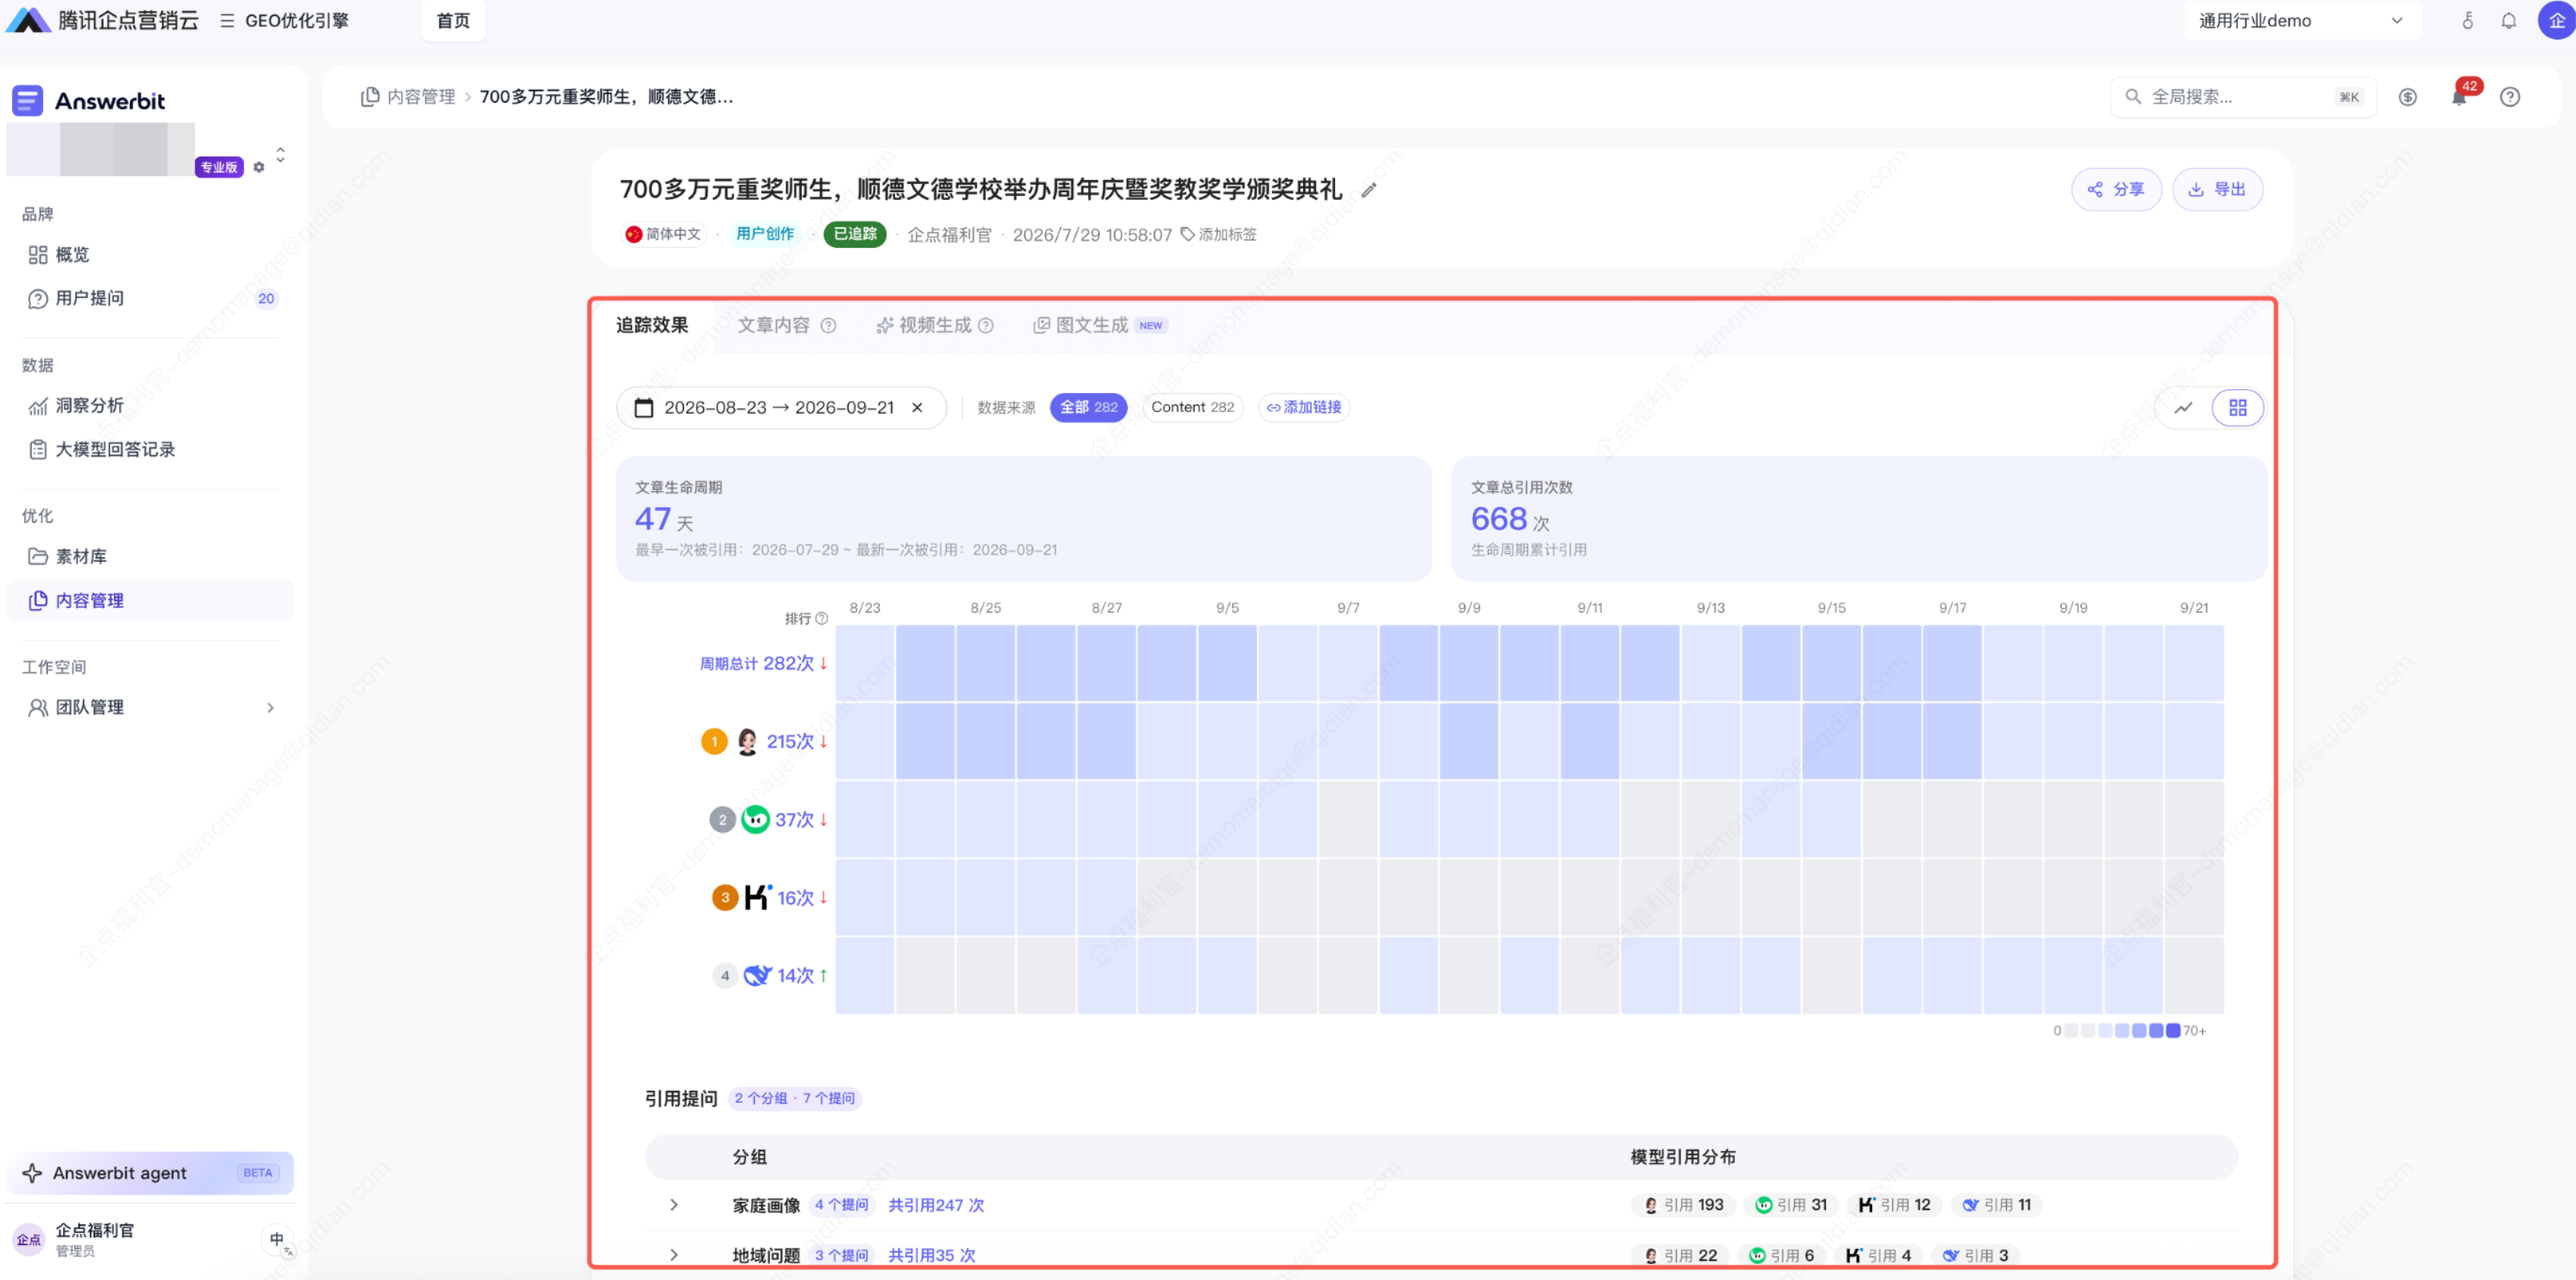Click the 全局搜索 search field
The height and width of the screenshot is (1280, 2576).
point(2243,97)
